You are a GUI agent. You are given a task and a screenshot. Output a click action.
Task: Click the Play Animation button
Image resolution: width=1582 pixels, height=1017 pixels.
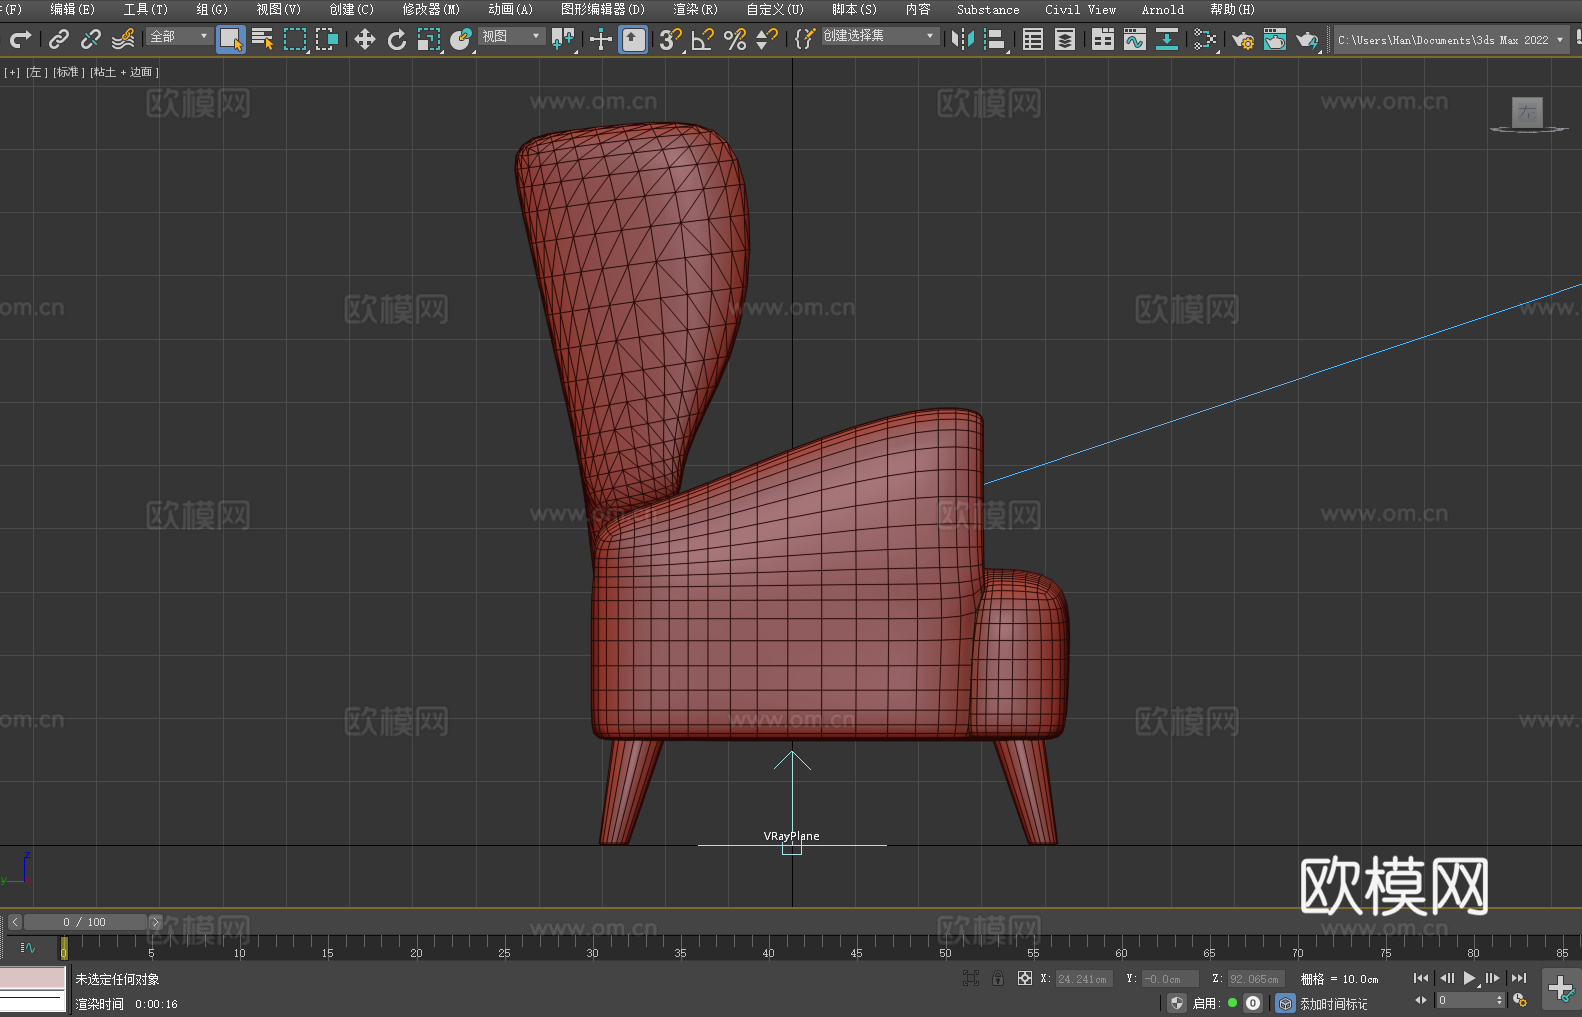point(1470,978)
